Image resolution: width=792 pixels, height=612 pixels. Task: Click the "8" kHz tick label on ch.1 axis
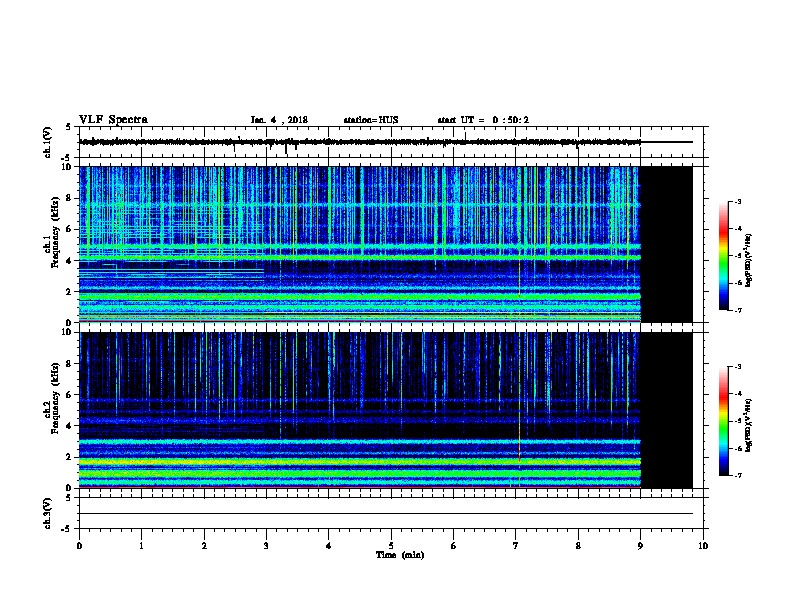(x=70, y=198)
